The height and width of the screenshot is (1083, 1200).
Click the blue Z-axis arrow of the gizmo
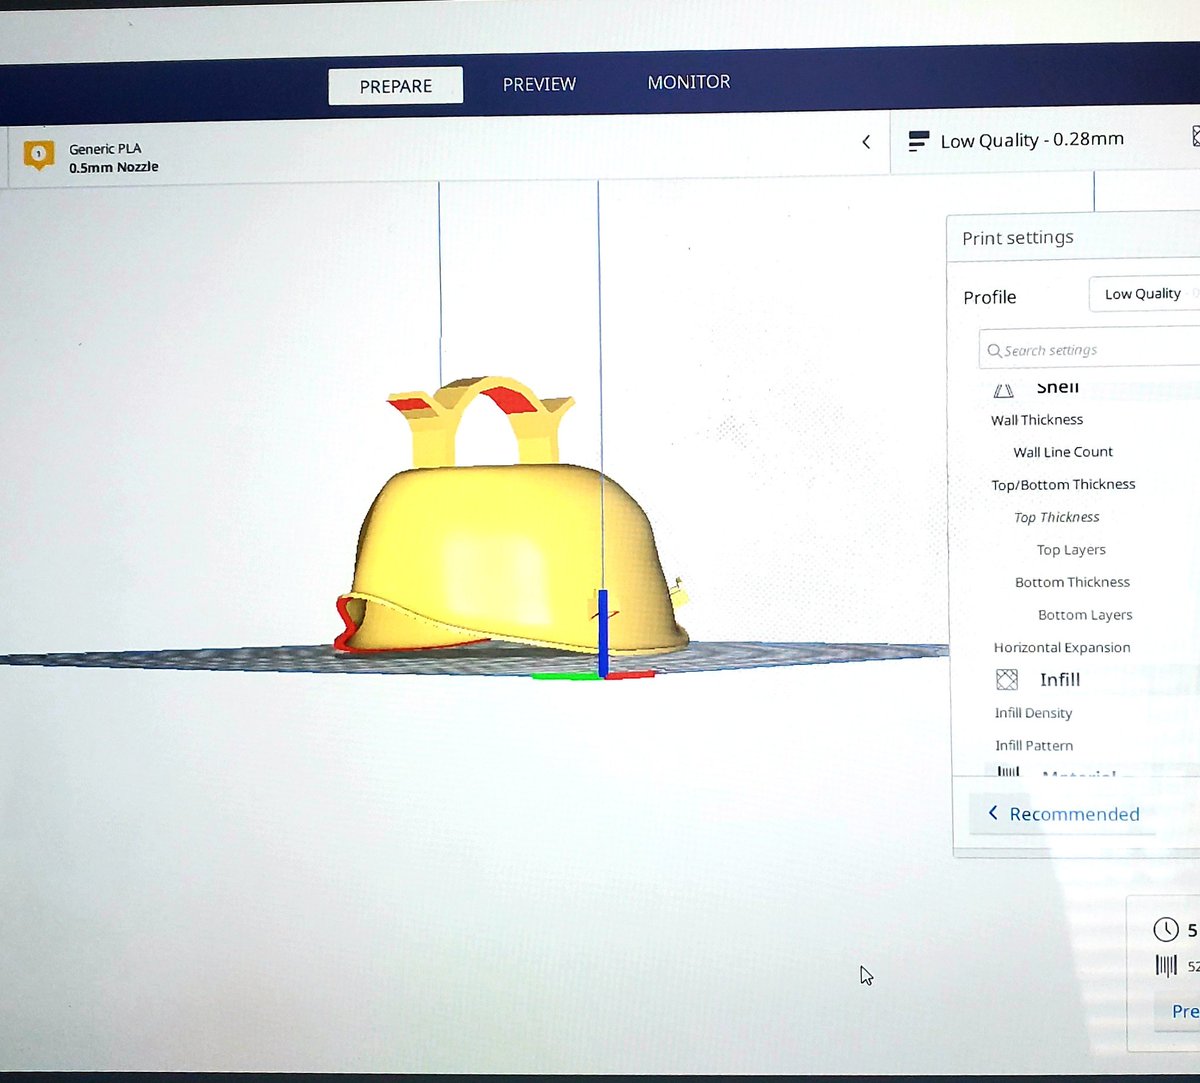[602, 632]
